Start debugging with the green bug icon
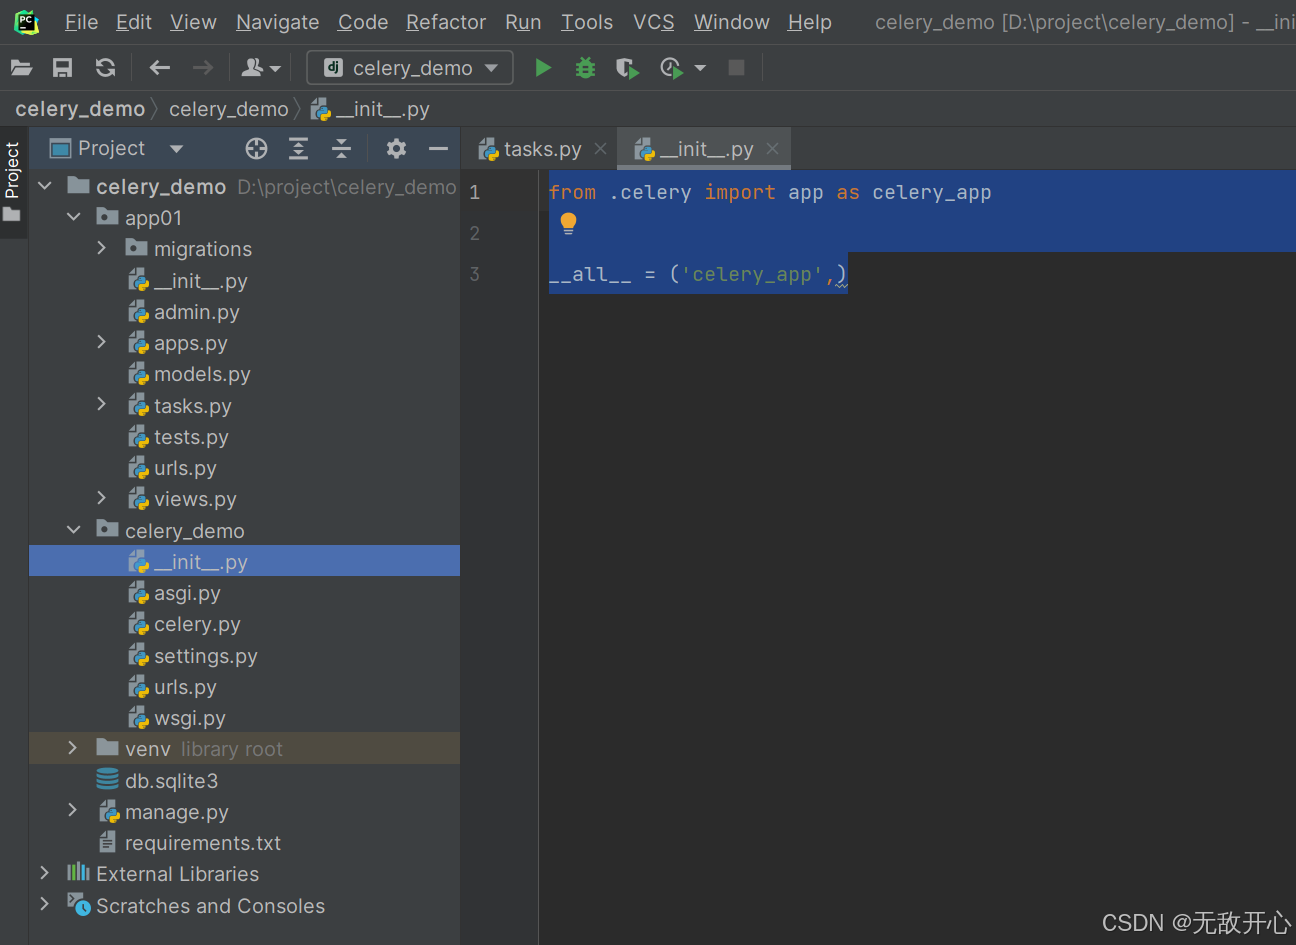The height and width of the screenshot is (945, 1296). (x=585, y=67)
